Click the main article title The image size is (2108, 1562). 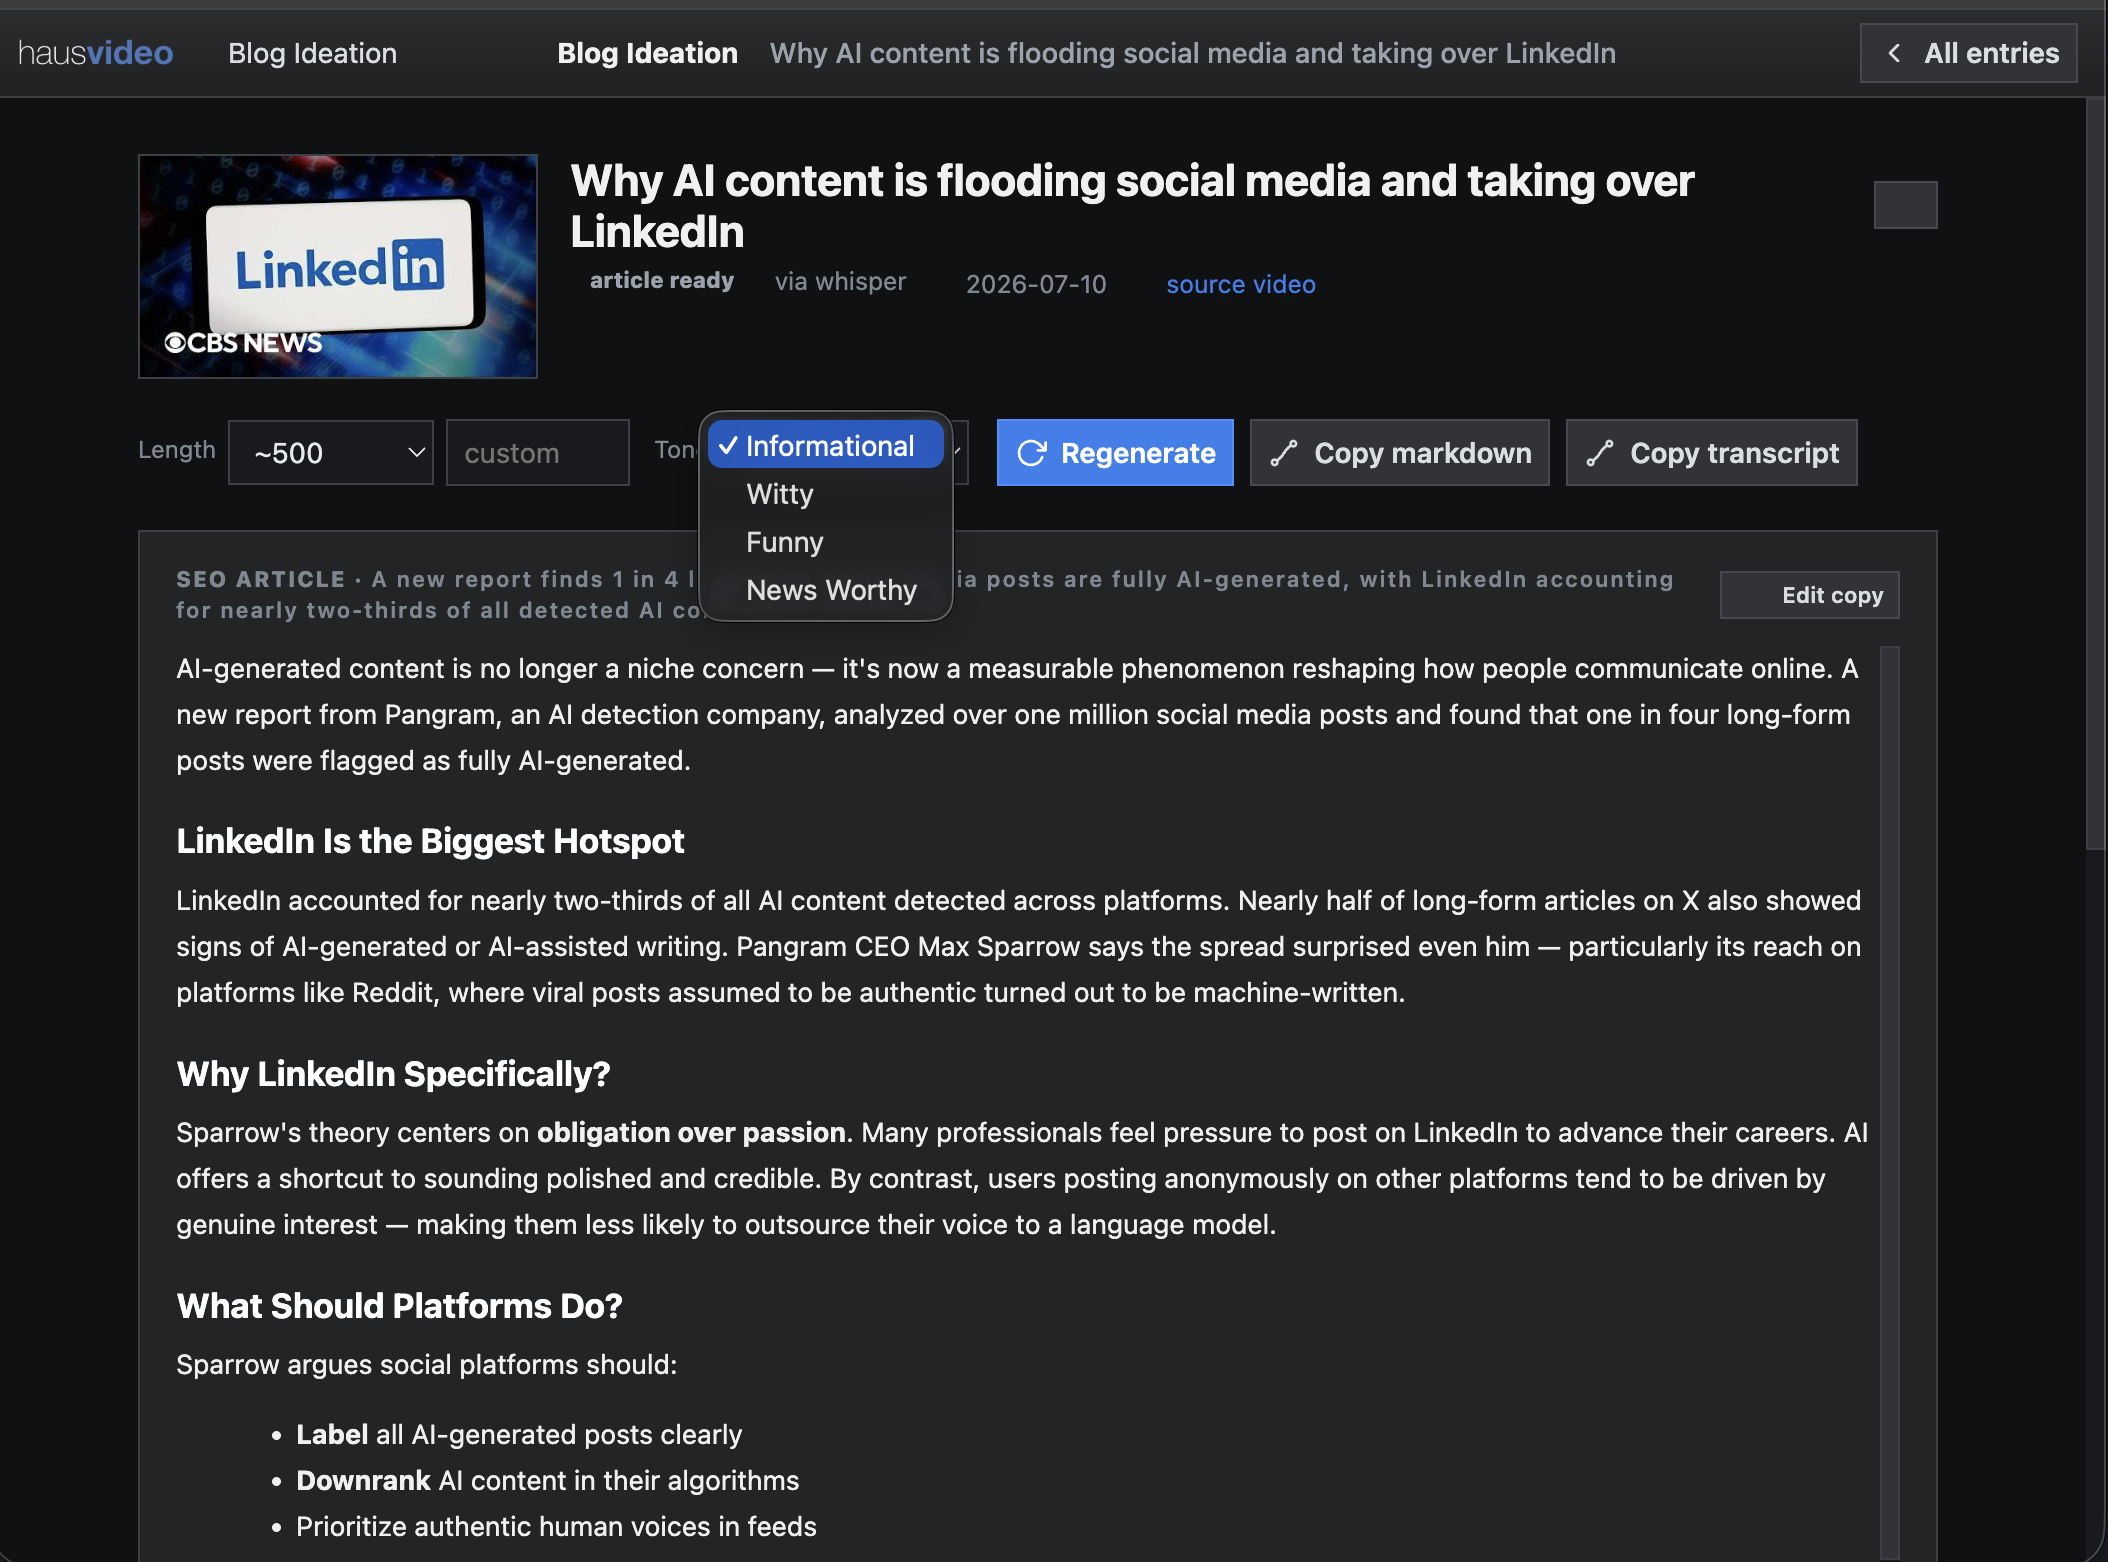tap(1132, 206)
